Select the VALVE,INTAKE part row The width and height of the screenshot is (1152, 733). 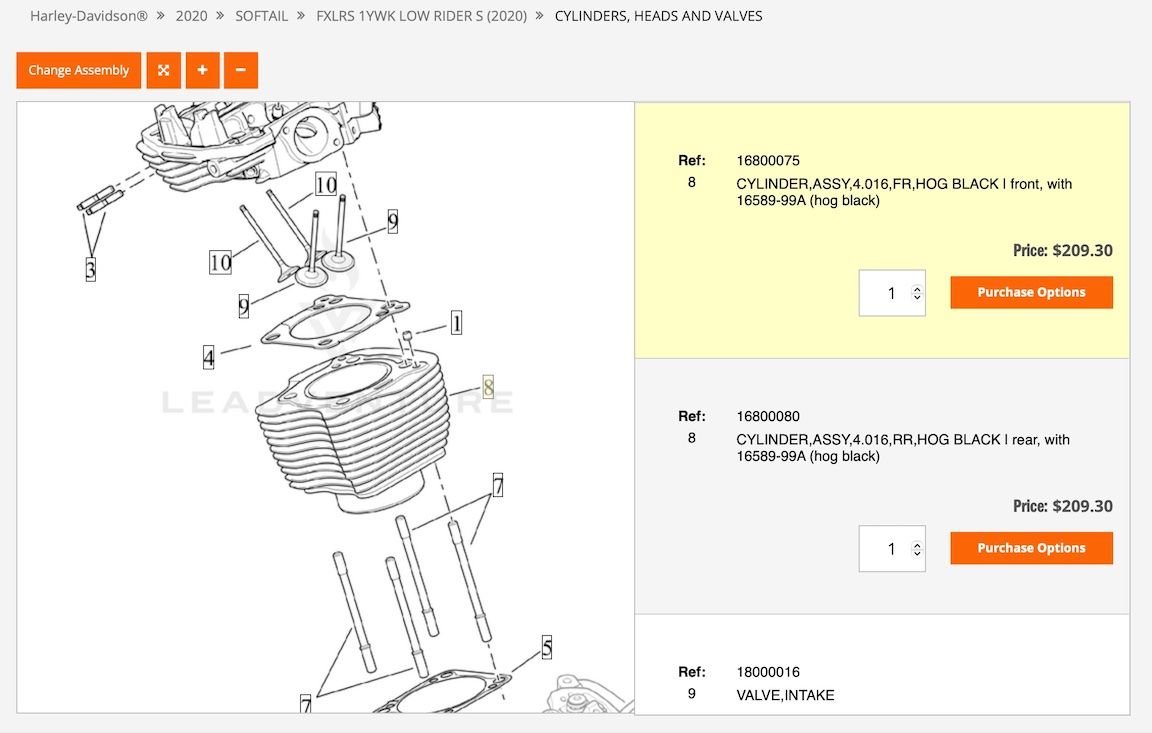point(882,683)
